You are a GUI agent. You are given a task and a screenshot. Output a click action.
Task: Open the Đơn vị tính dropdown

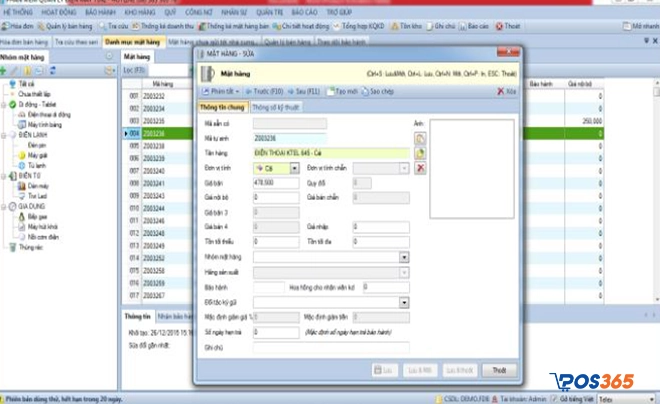tap(293, 169)
